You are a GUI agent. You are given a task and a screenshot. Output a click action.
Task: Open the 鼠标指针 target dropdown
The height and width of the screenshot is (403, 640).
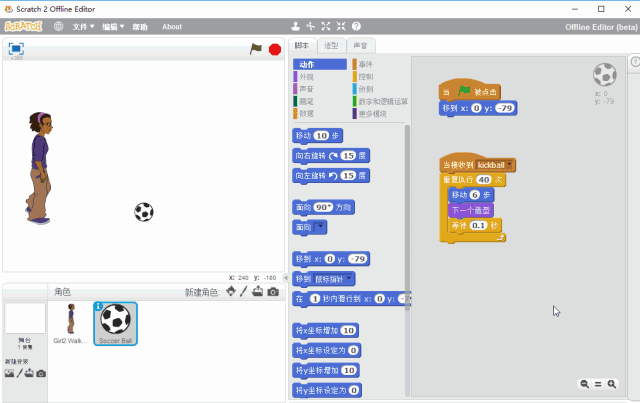(347, 279)
